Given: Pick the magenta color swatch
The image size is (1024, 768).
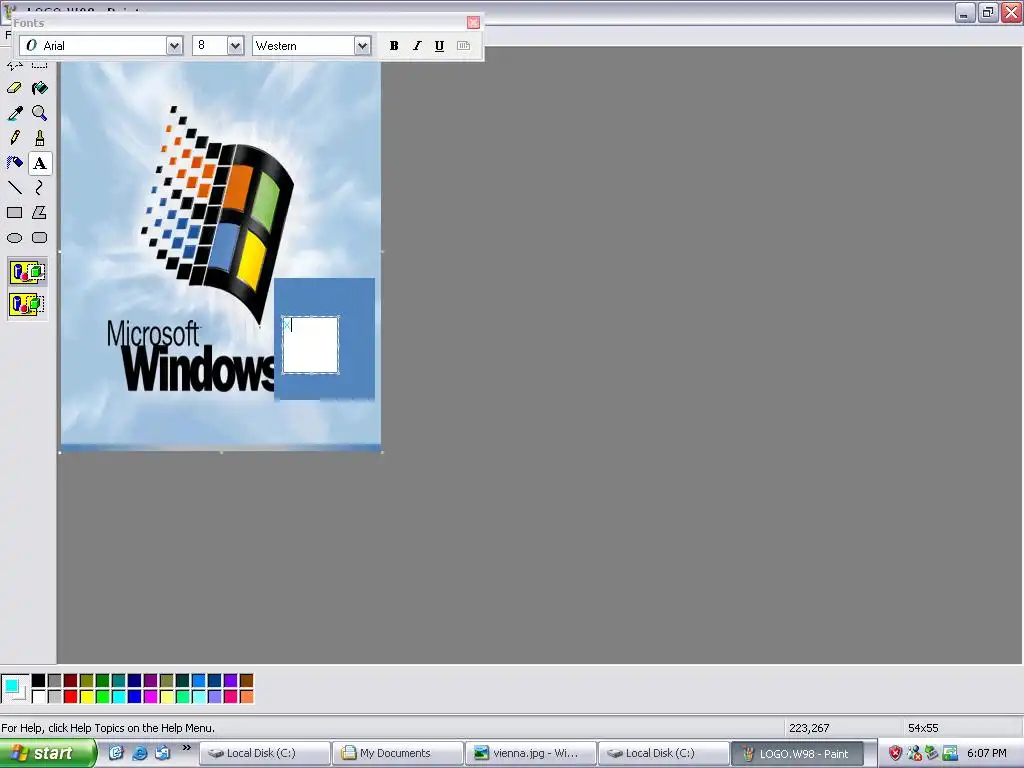Looking at the screenshot, I should point(150,697).
